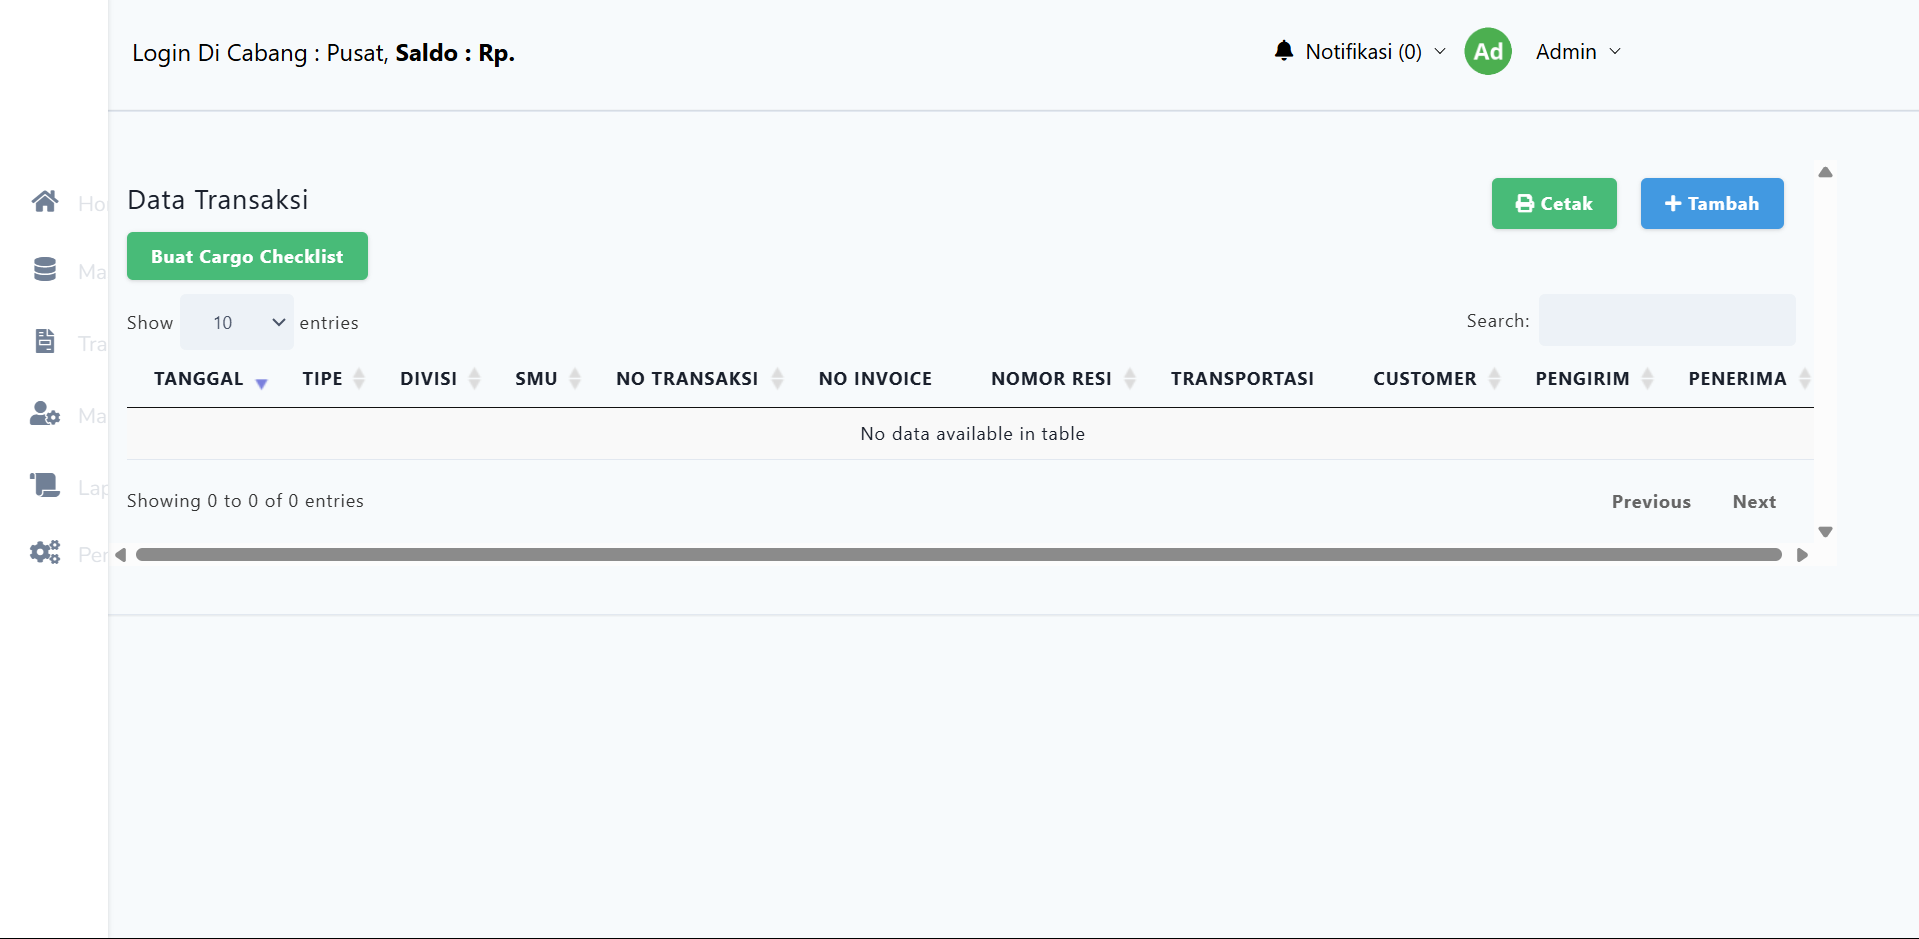Open the show entries count dropdown
Screen dimensions: 1919x939
[x=237, y=323]
